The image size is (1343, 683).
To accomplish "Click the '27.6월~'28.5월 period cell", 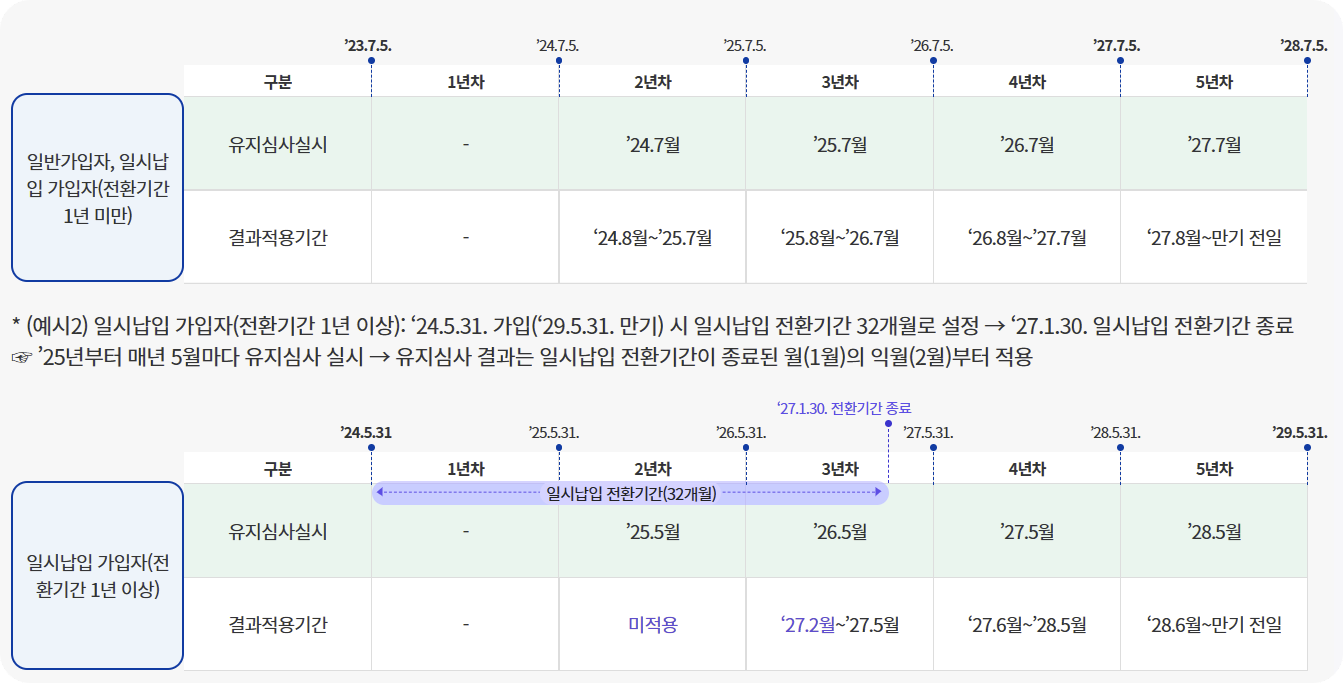I will pos(1026,625).
